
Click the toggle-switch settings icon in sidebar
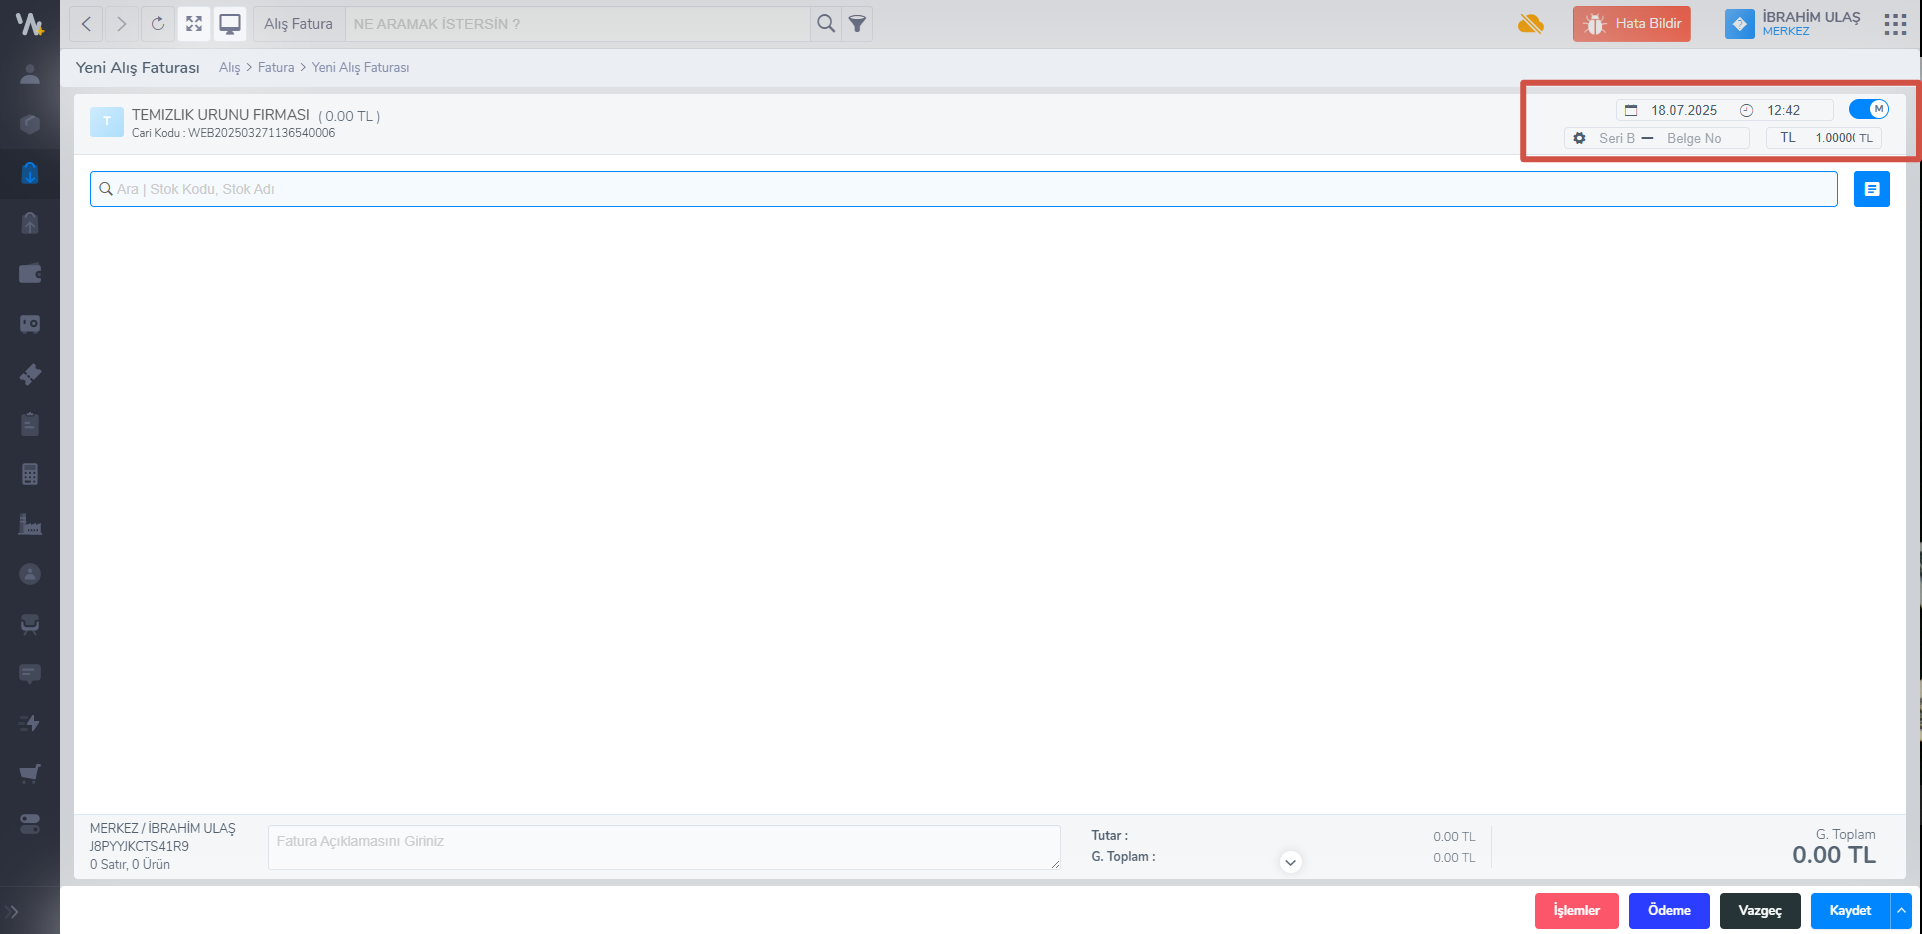[30, 823]
